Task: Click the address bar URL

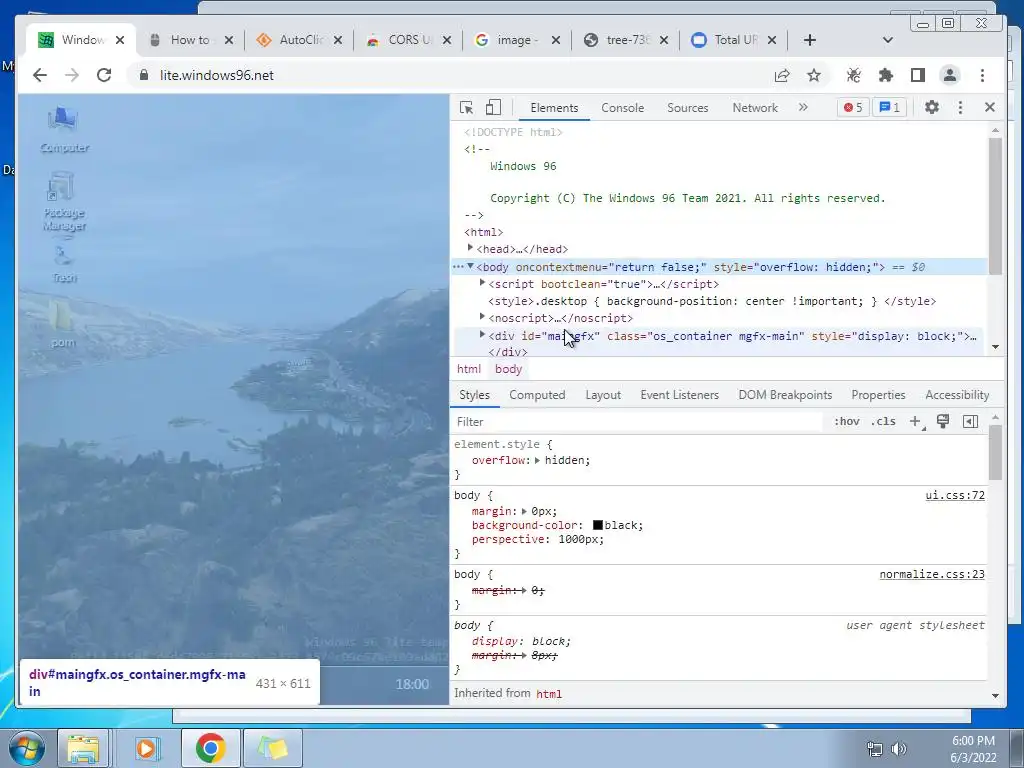Action: 217,75
